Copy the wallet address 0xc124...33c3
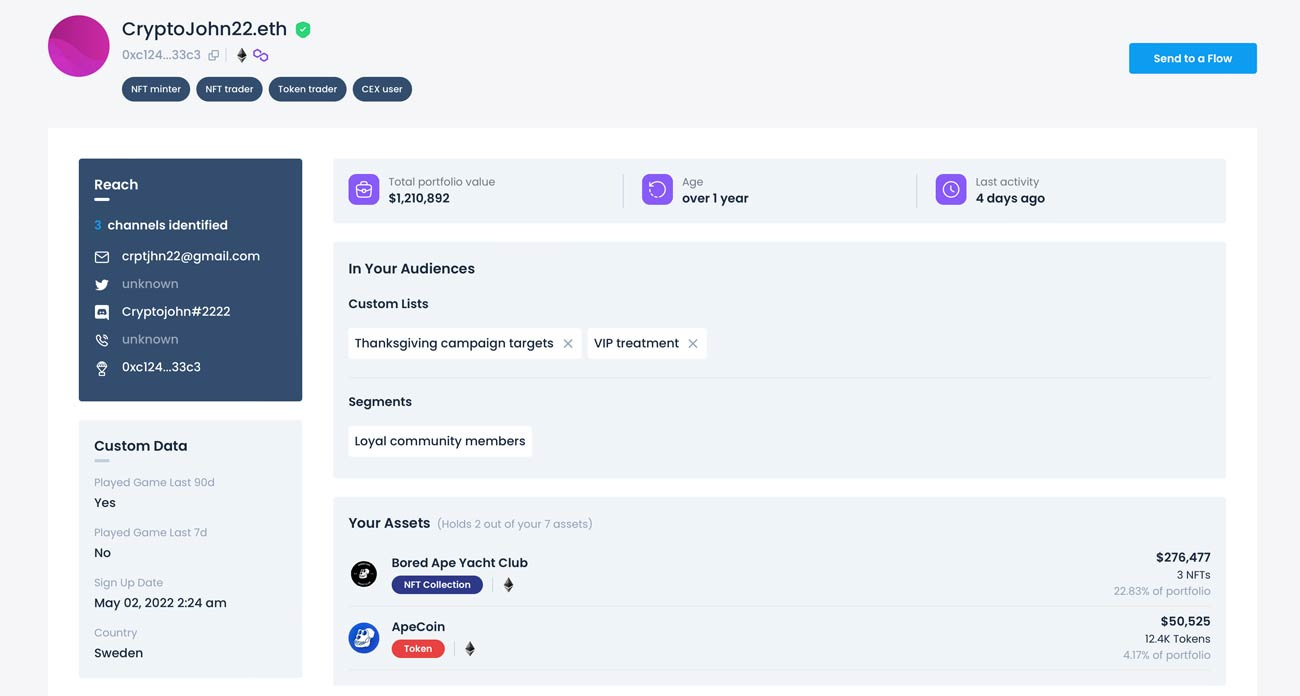 point(213,55)
